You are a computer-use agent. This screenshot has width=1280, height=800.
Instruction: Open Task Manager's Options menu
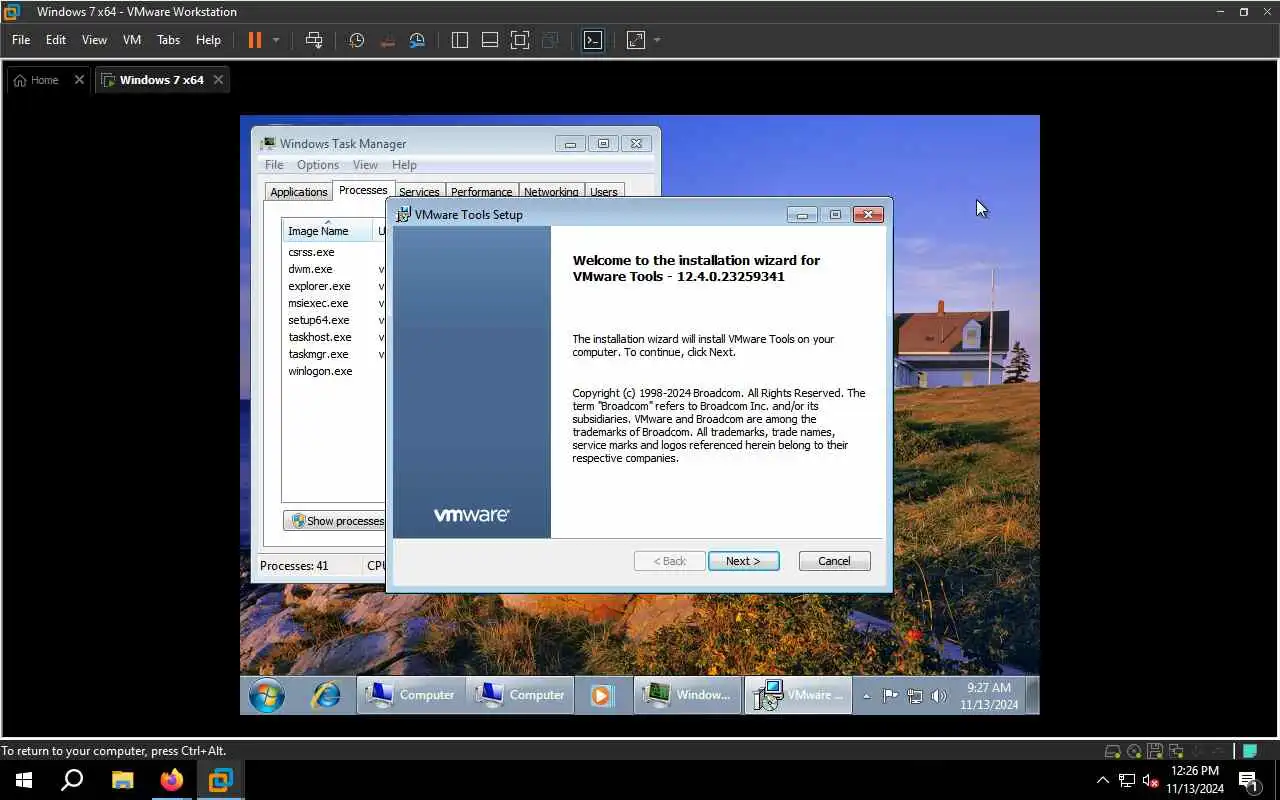pyautogui.click(x=318, y=165)
